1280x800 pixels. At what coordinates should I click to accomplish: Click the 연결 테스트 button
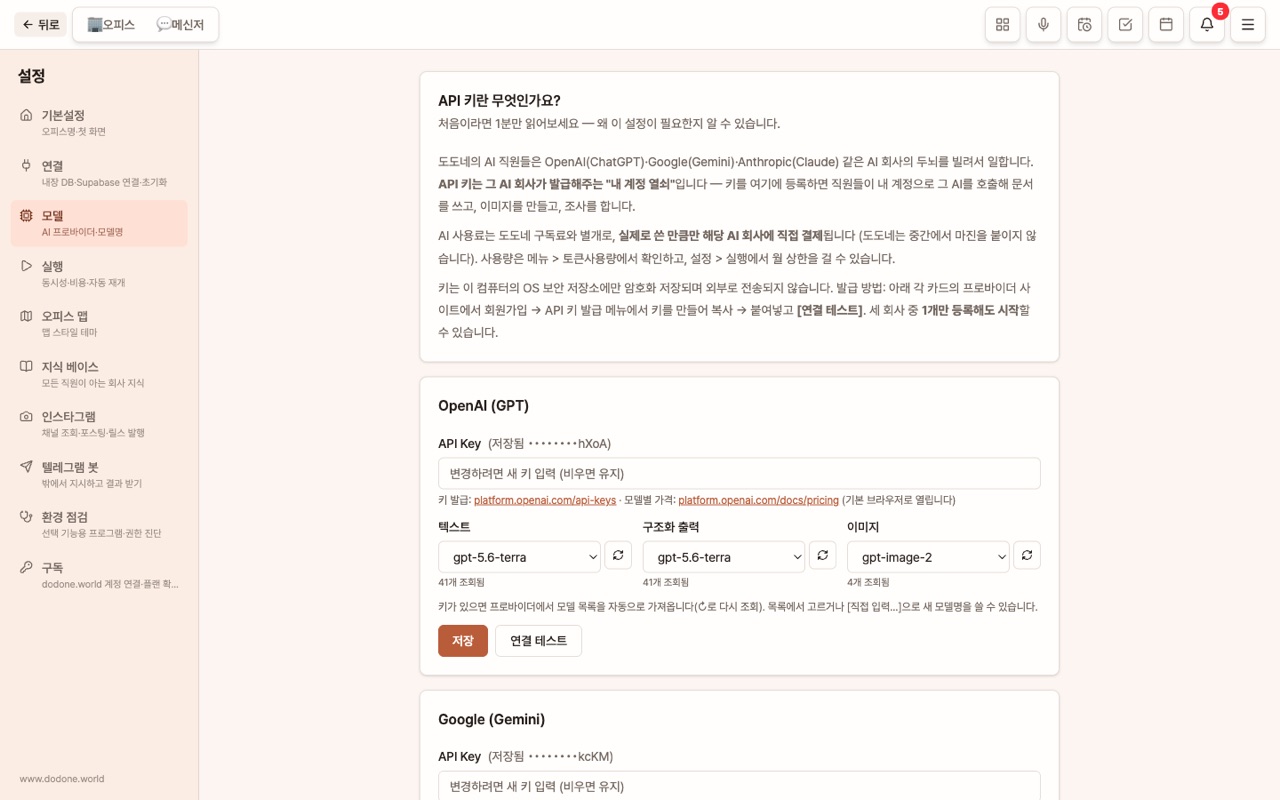(x=538, y=641)
